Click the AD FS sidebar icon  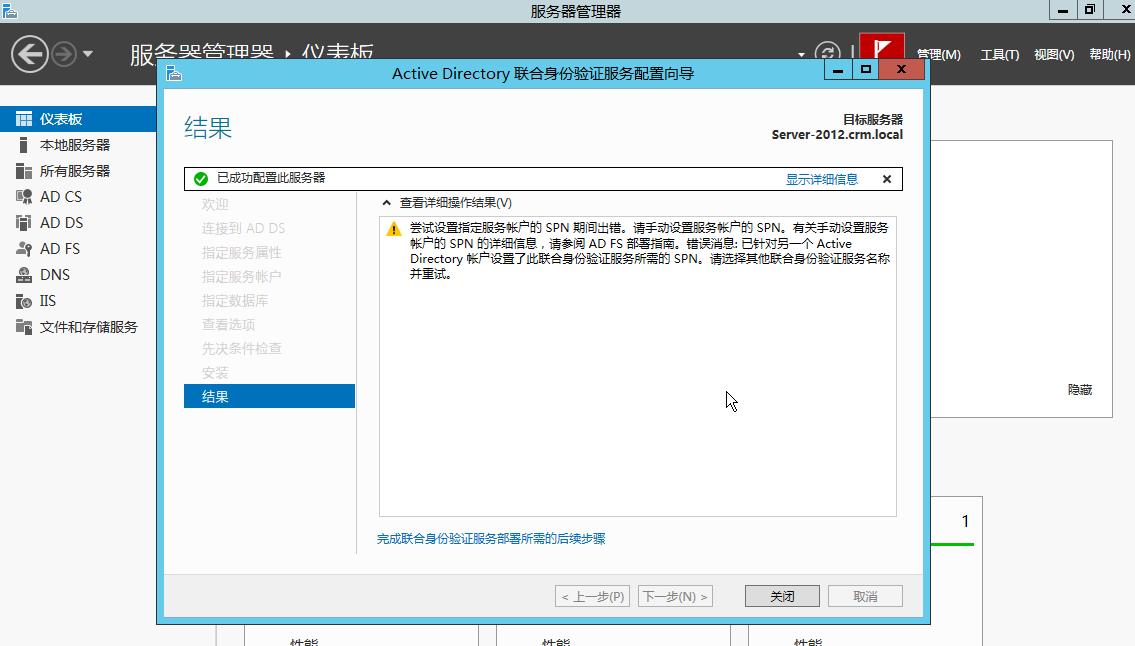(24, 249)
